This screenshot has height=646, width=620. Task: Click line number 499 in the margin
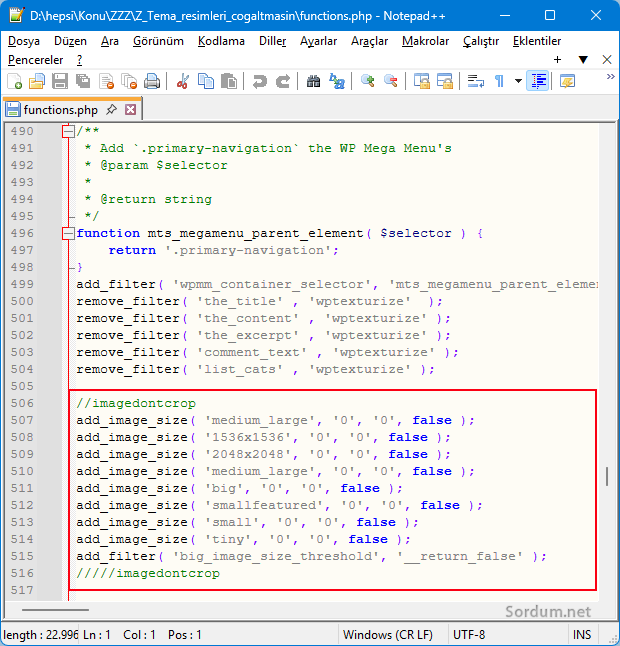[x=22, y=284]
